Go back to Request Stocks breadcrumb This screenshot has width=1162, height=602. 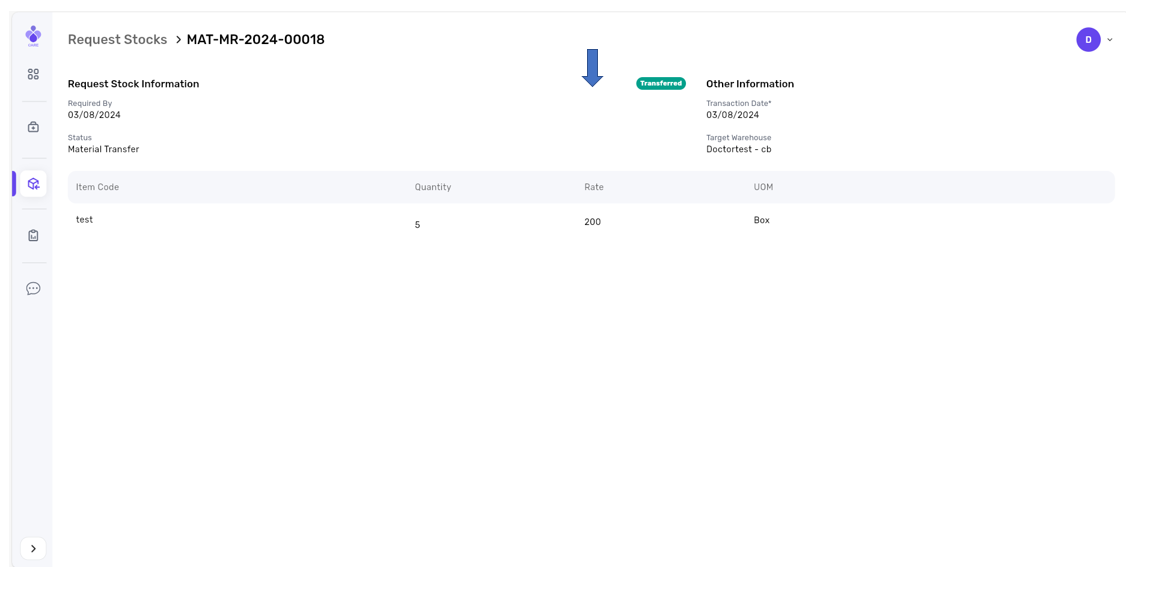coord(117,40)
